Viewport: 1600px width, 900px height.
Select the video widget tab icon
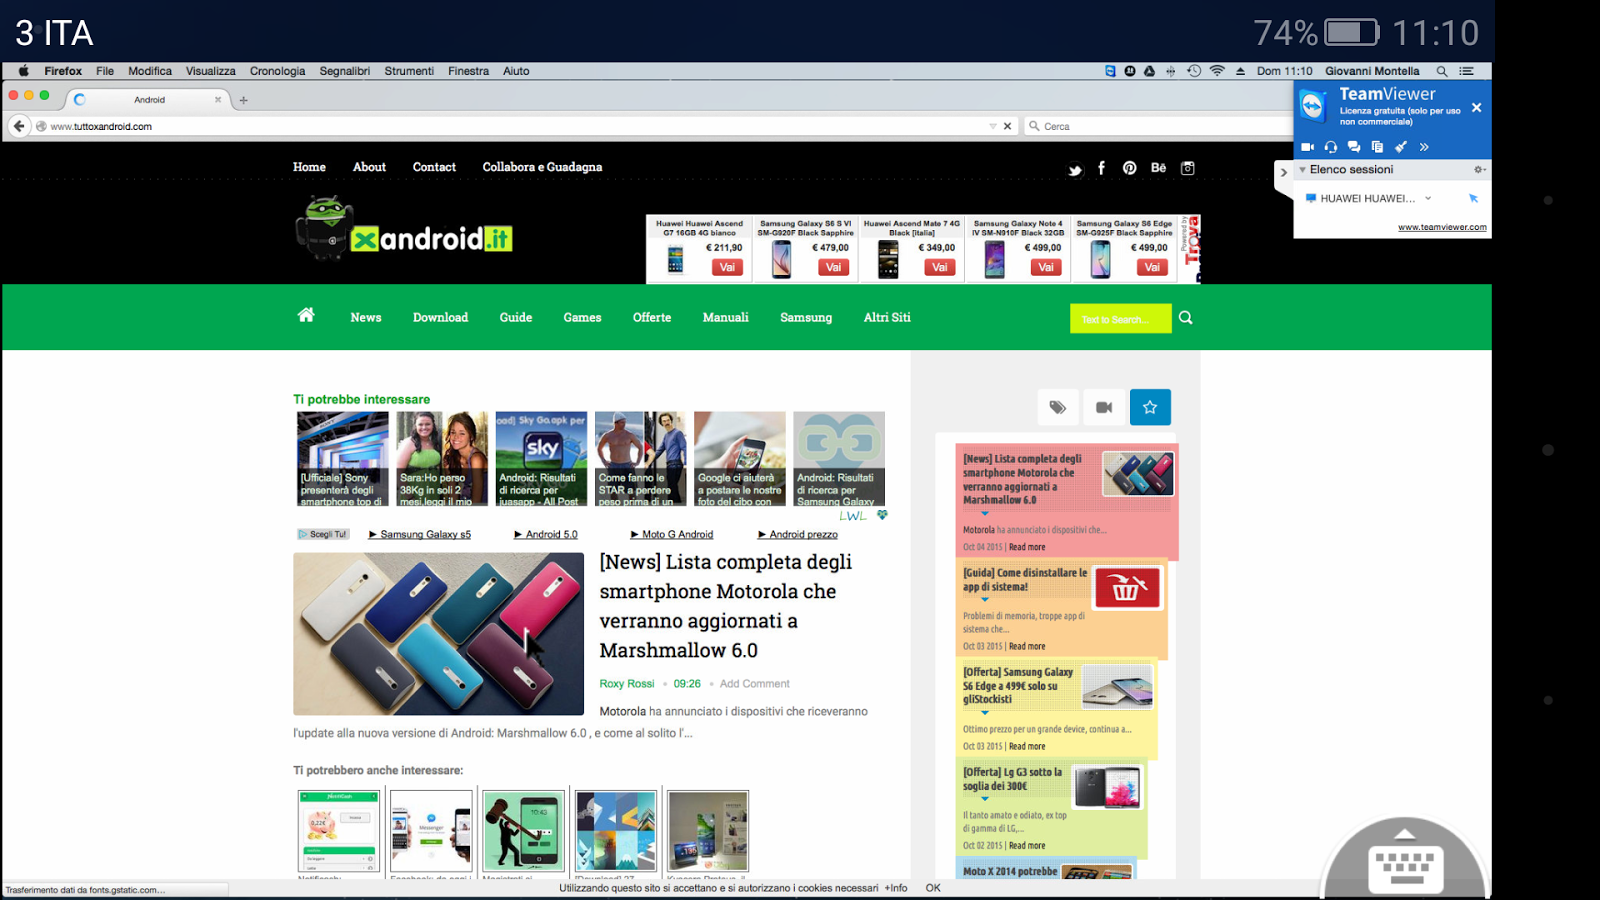[1104, 407]
